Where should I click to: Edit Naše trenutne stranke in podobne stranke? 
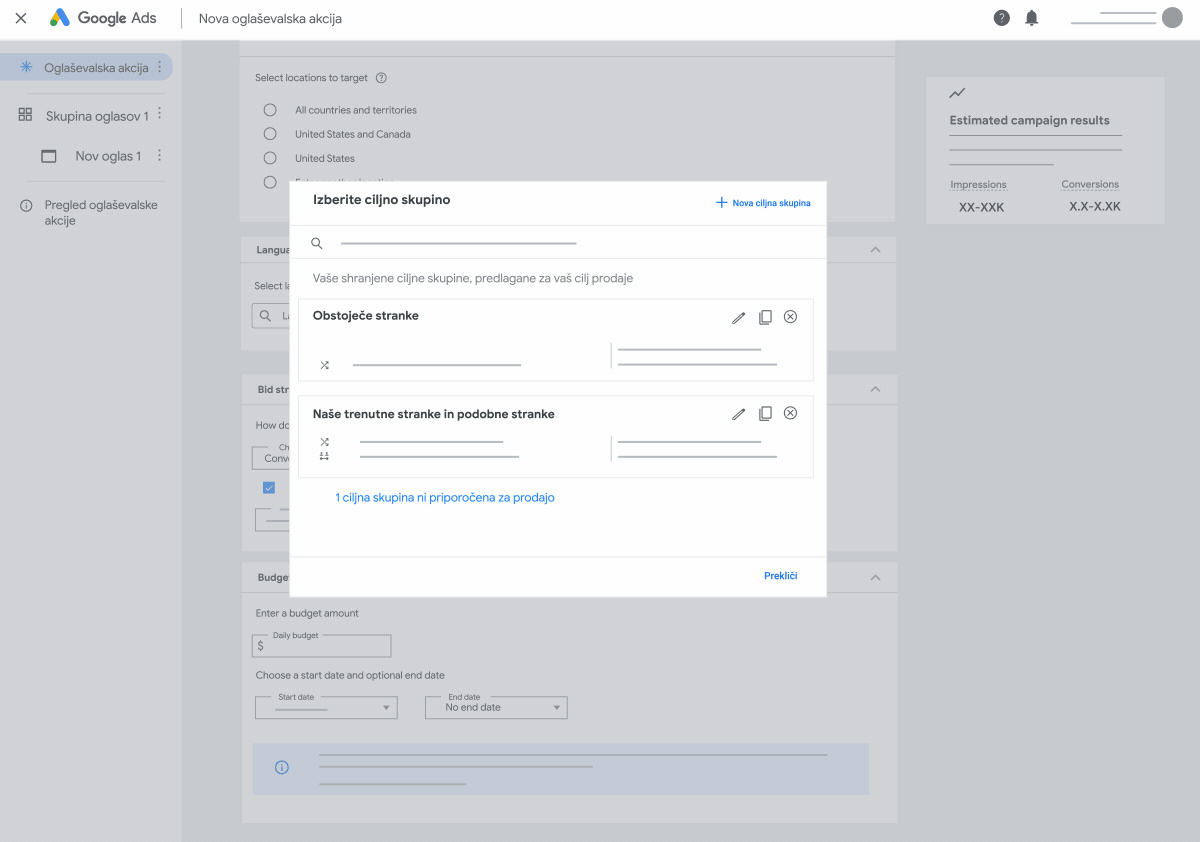coord(738,414)
